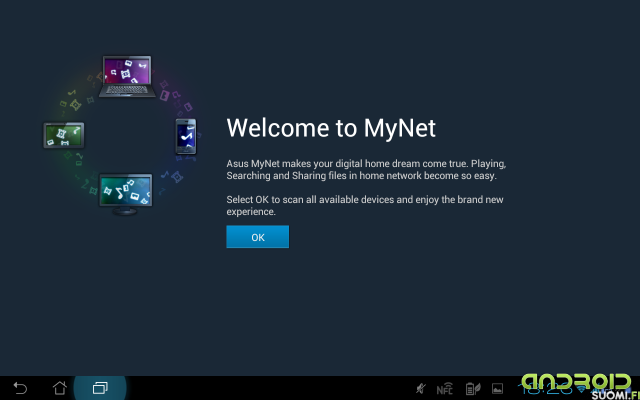This screenshot has width=640, height=400.
Task: Click the smartphone illustration in circle
Action: click(186, 137)
